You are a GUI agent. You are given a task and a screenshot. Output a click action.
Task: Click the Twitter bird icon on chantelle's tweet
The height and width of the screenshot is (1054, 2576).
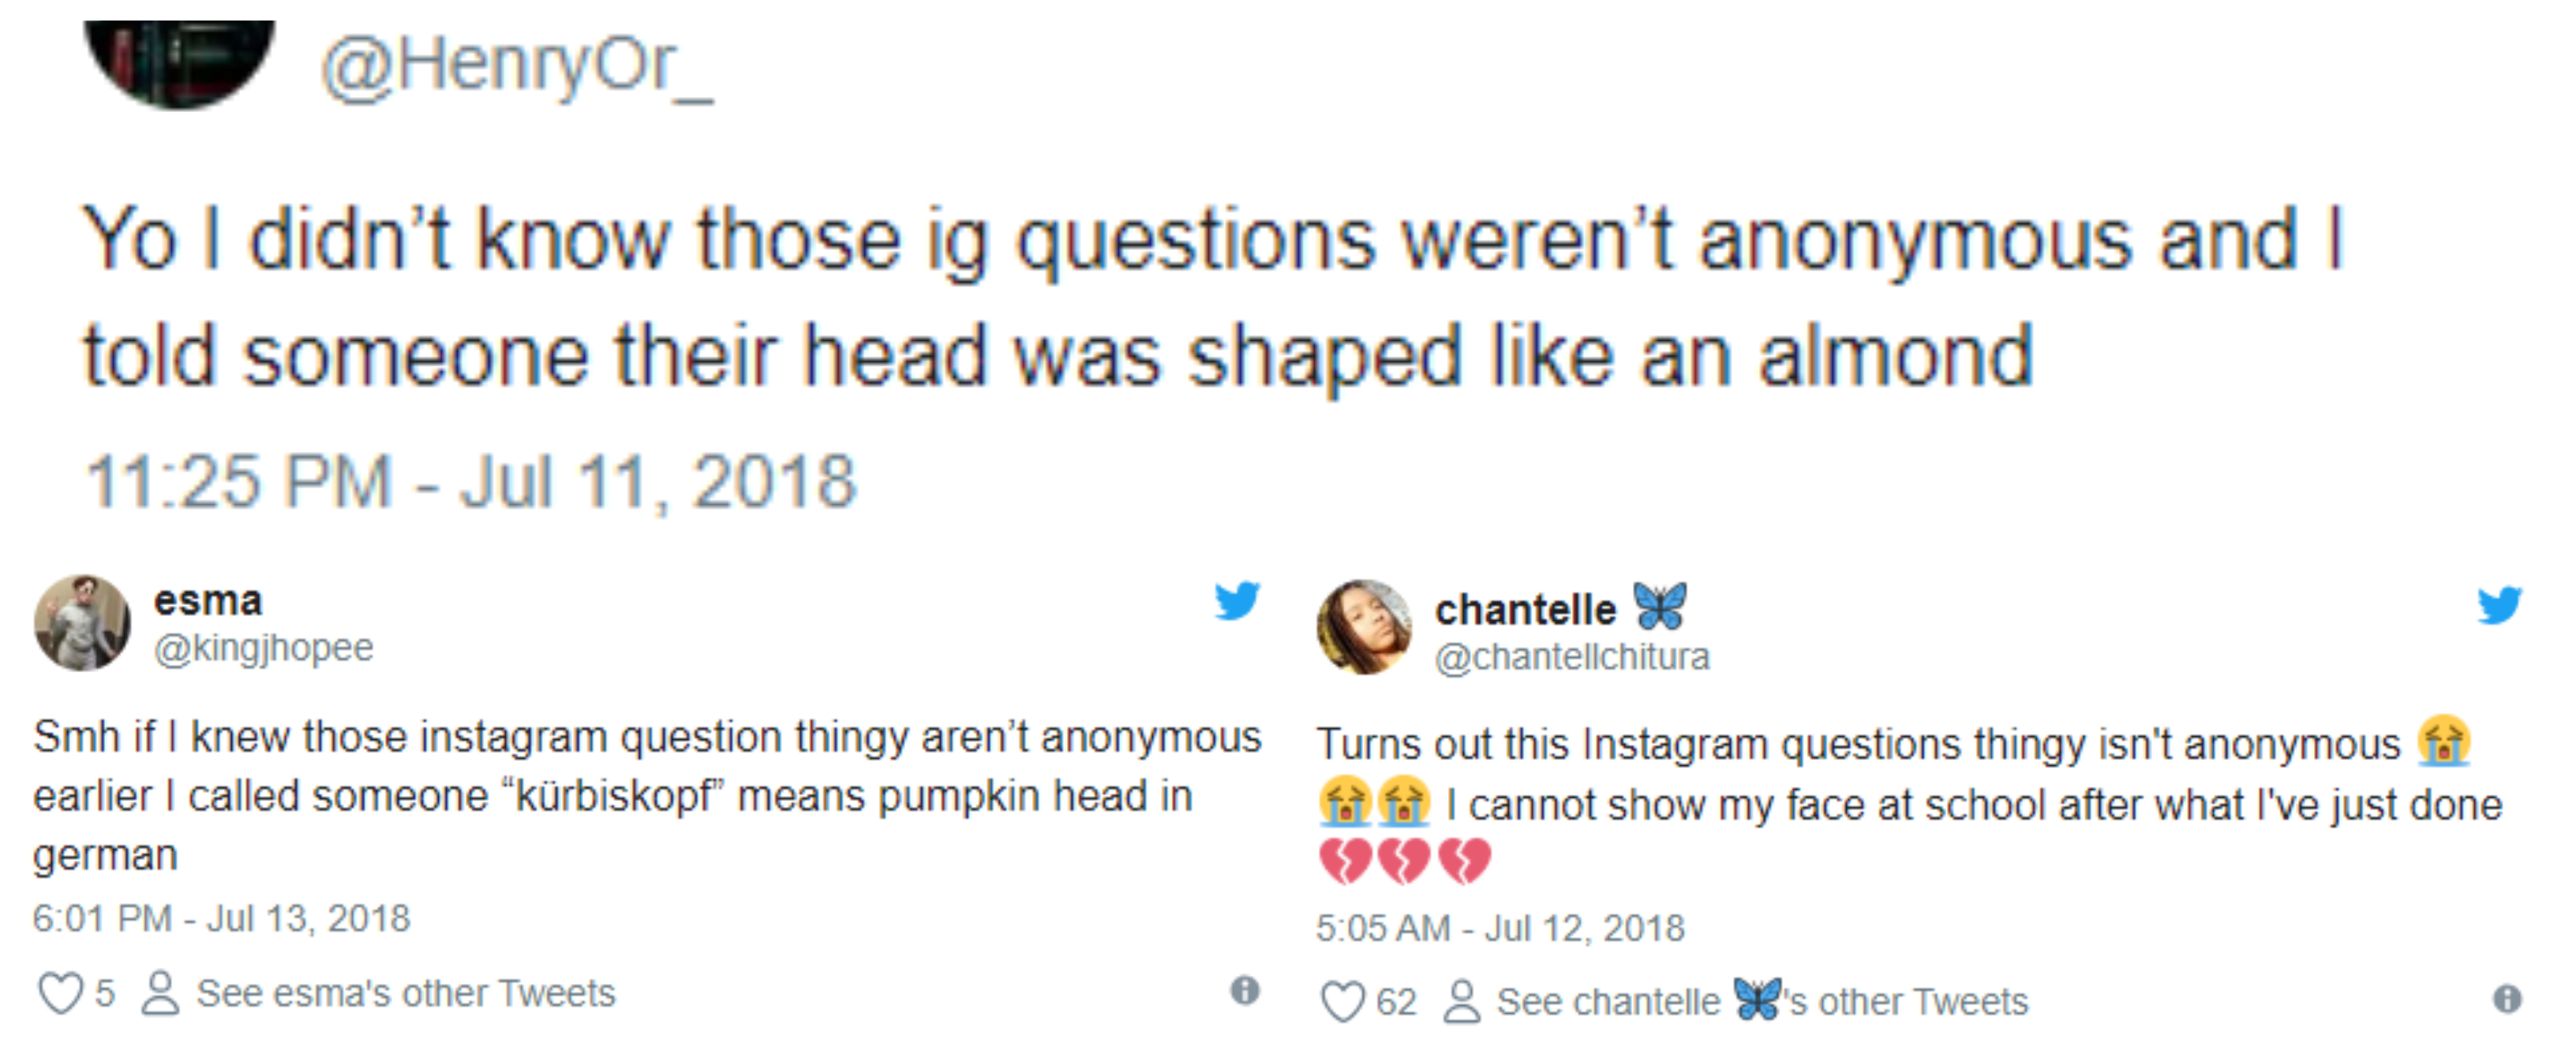[x=2499, y=604]
